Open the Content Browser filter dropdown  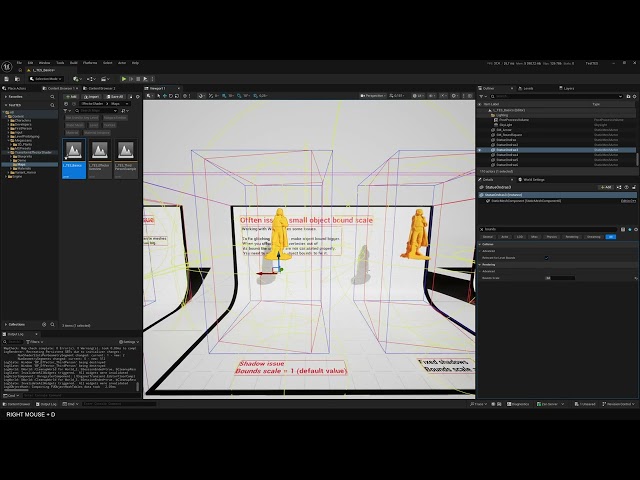tap(67, 111)
